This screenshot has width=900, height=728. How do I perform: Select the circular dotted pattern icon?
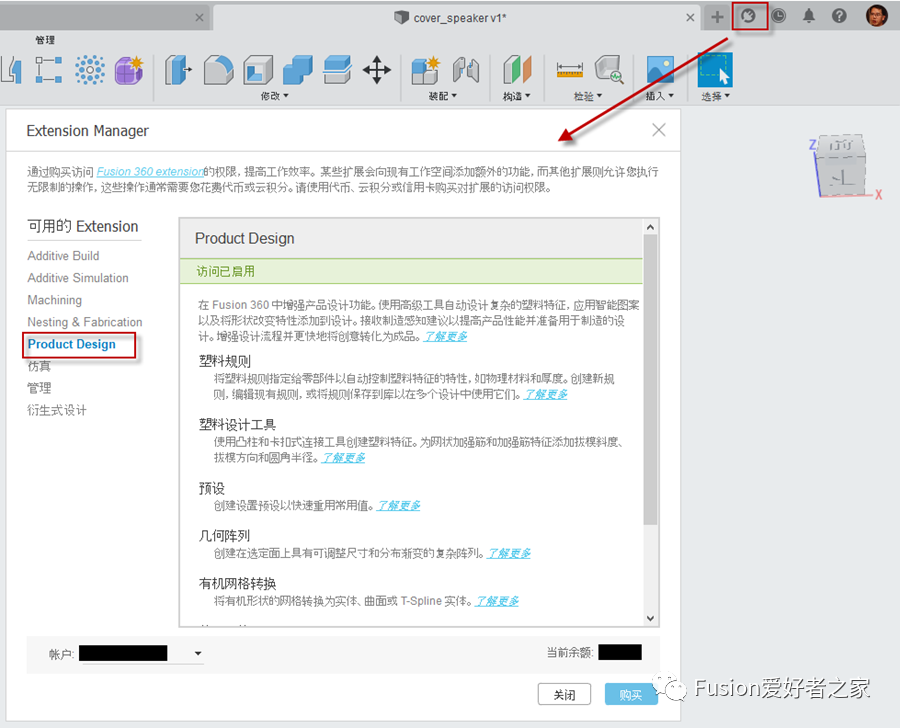90,70
